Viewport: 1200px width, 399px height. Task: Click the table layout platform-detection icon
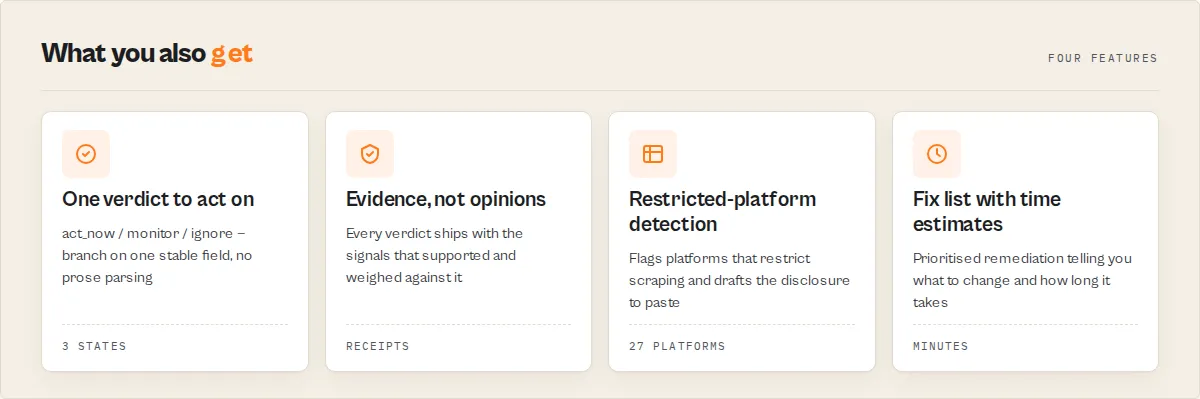[653, 154]
